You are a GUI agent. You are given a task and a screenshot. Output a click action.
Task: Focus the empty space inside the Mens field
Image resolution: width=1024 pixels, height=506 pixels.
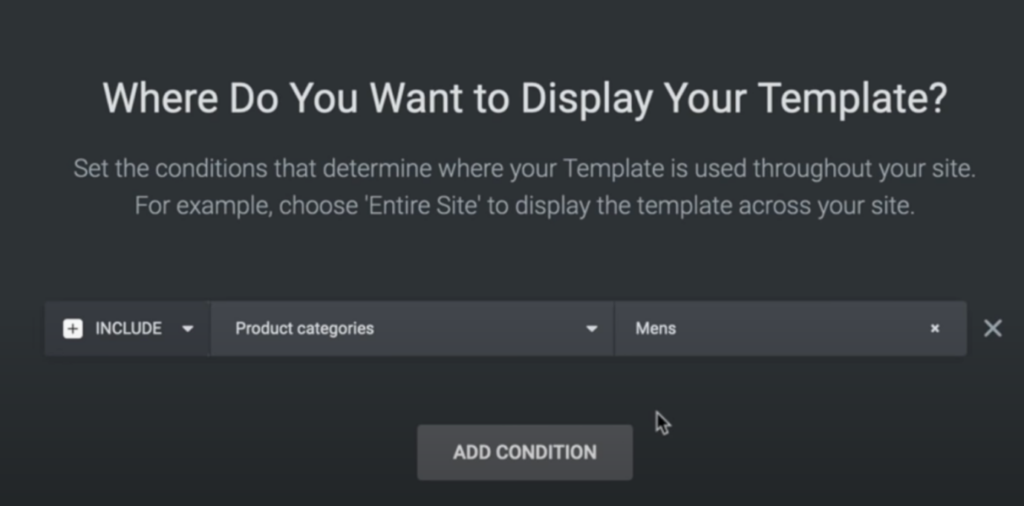[x=803, y=328]
